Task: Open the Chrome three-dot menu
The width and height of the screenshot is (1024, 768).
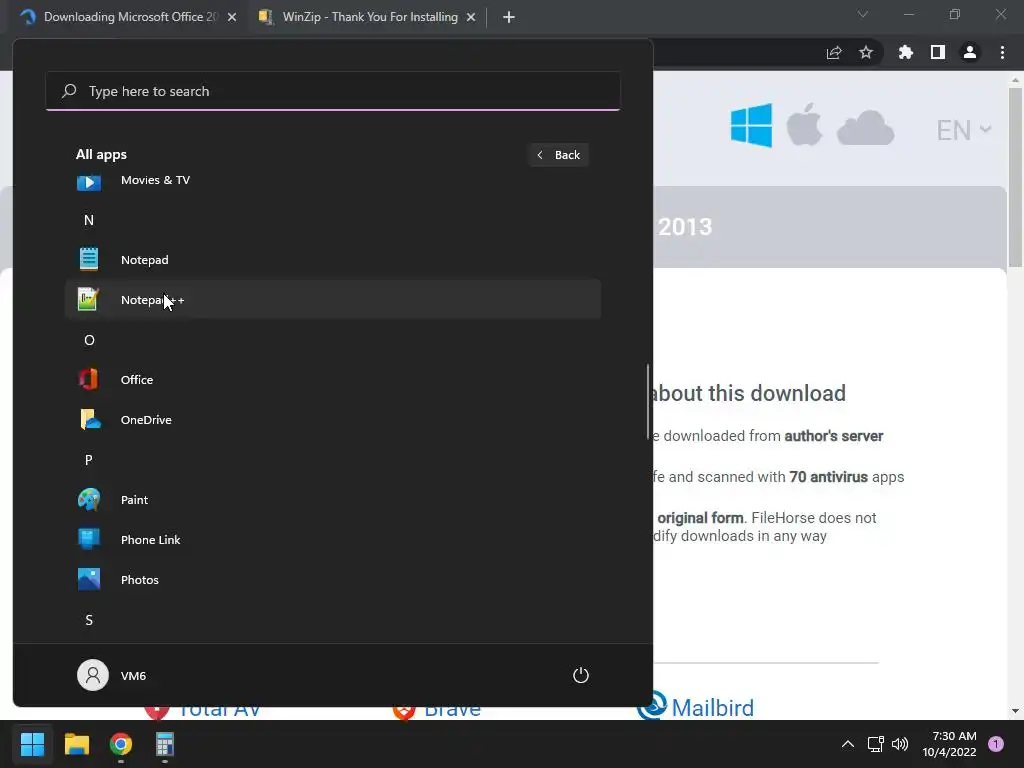Action: 1002,52
